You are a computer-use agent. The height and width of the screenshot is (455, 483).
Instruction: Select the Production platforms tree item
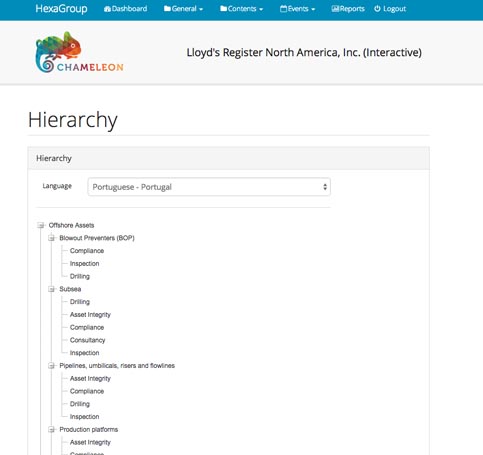point(89,430)
